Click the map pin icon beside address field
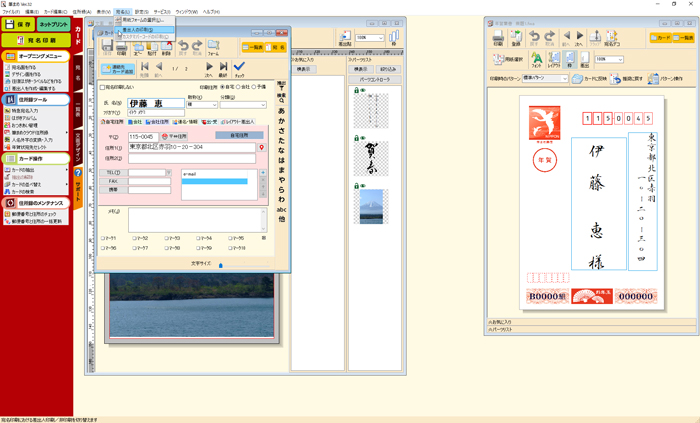 pyautogui.click(x=262, y=148)
